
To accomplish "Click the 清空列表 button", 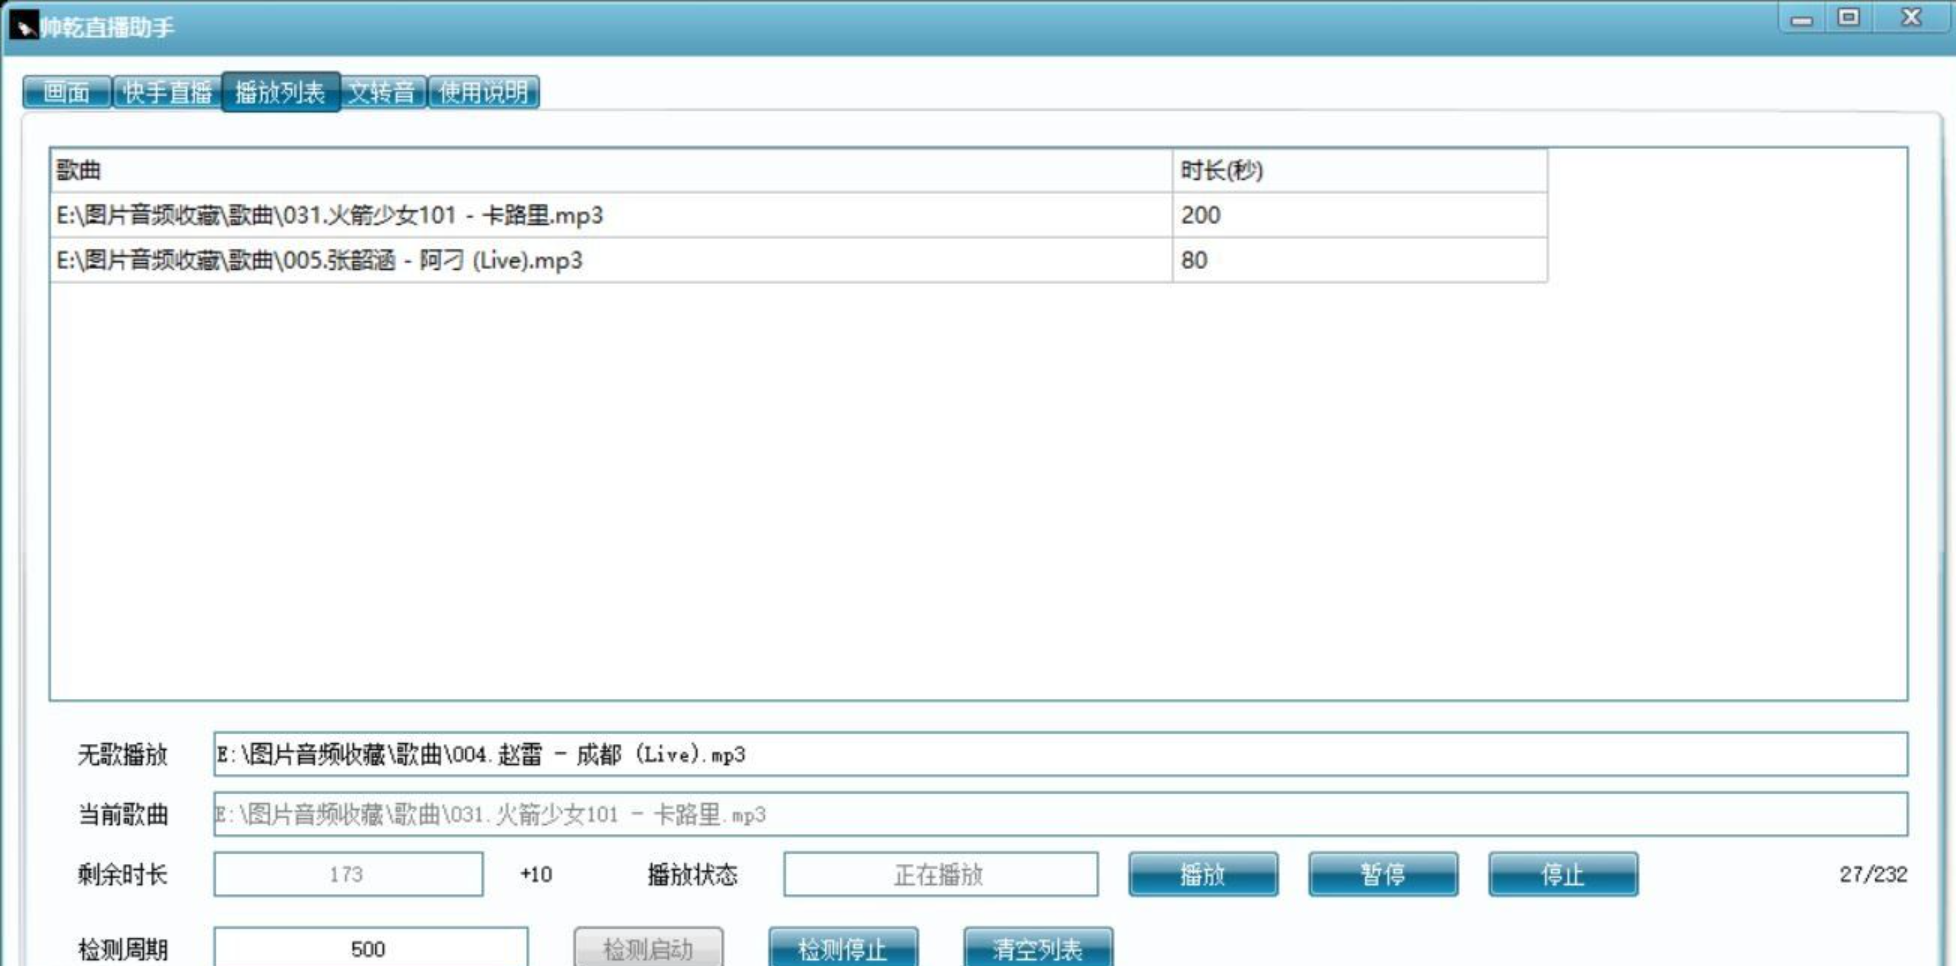I will 1037,948.
